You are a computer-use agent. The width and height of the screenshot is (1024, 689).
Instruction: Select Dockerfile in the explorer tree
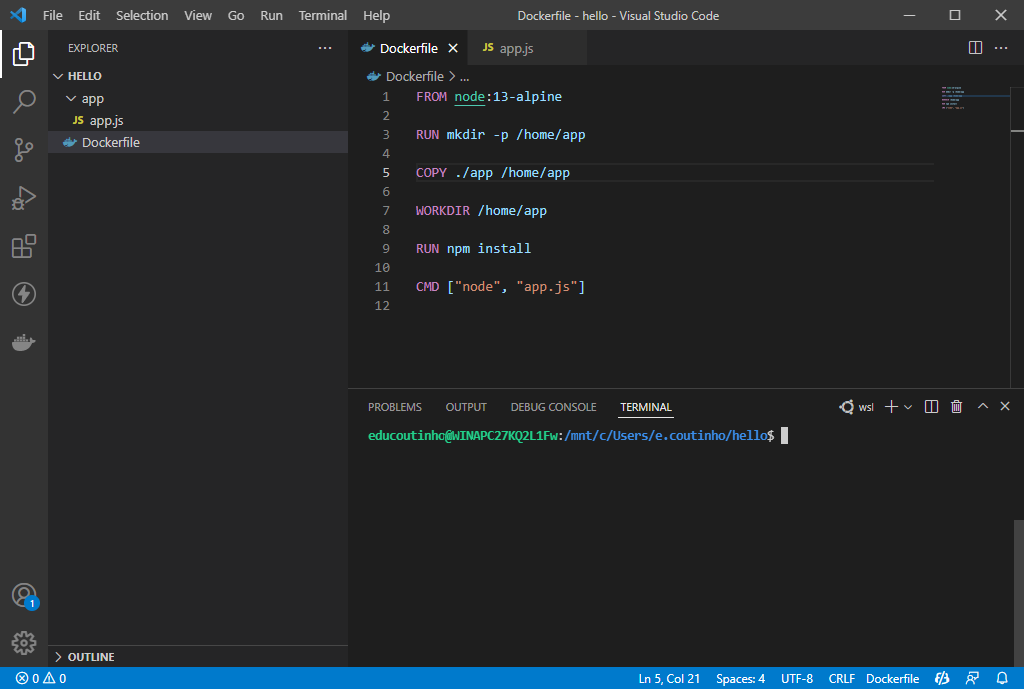coord(198,142)
